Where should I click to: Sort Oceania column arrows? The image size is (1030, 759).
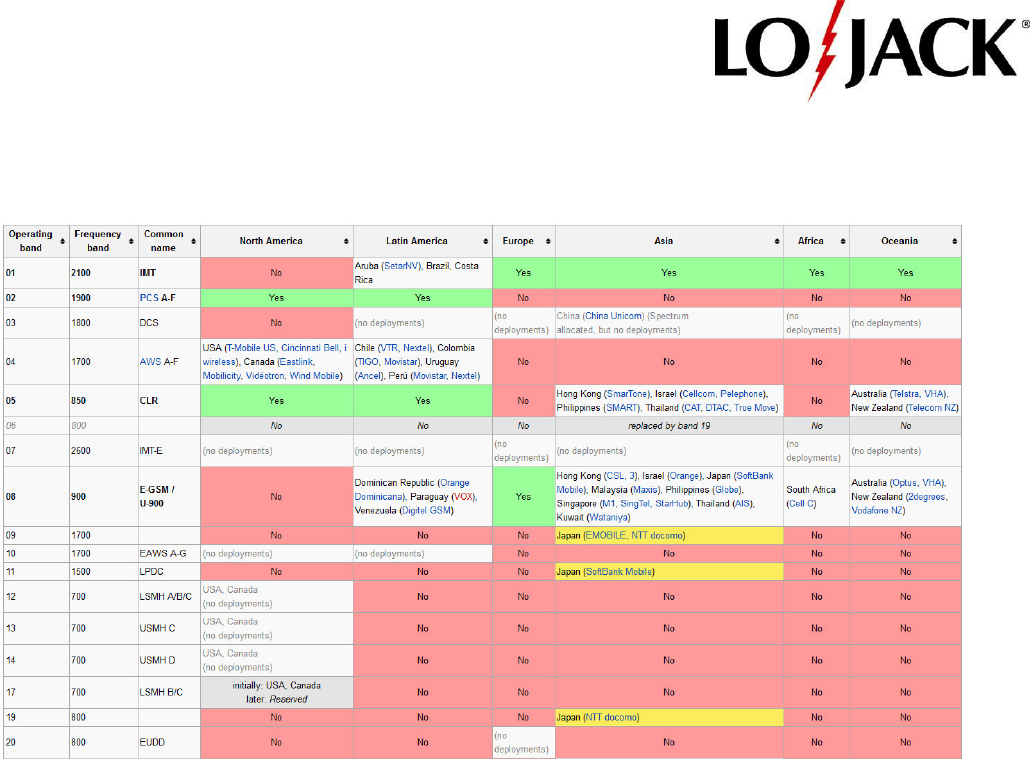coord(954,241)
